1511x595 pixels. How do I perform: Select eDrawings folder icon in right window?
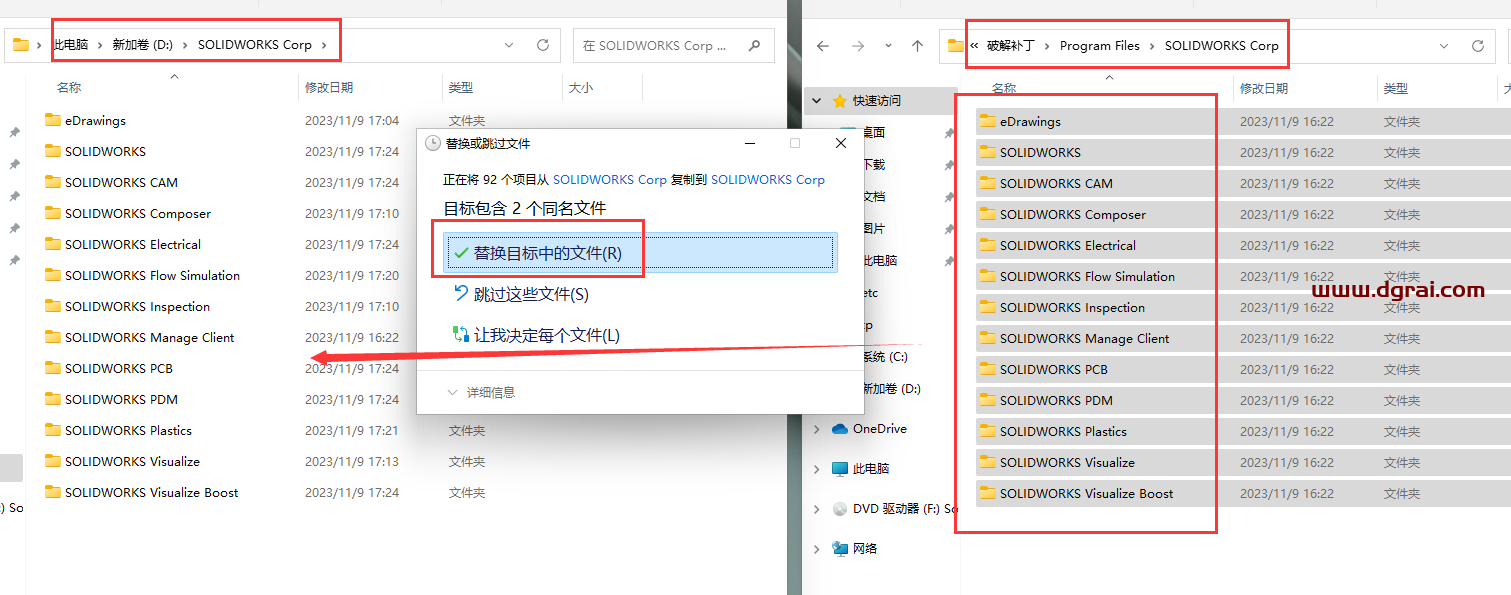[988, 121]
